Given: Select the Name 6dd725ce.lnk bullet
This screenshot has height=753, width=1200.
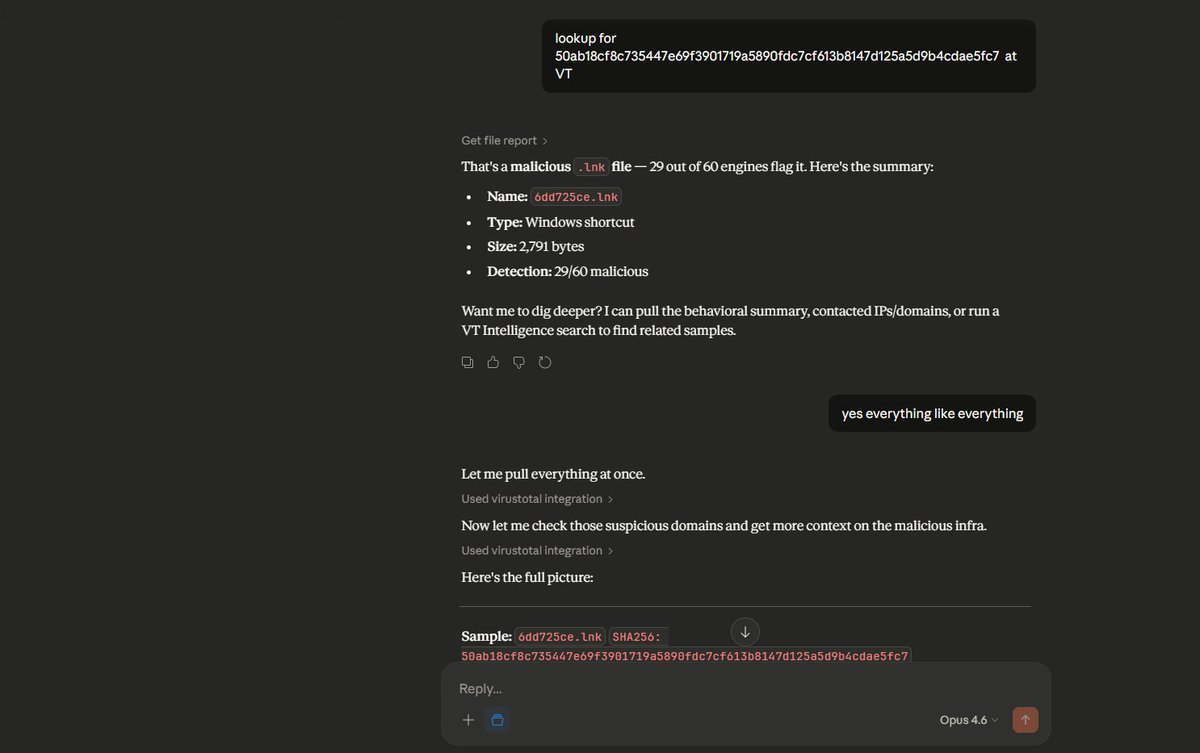Looking at the screenshot, I should pos(554,197).
